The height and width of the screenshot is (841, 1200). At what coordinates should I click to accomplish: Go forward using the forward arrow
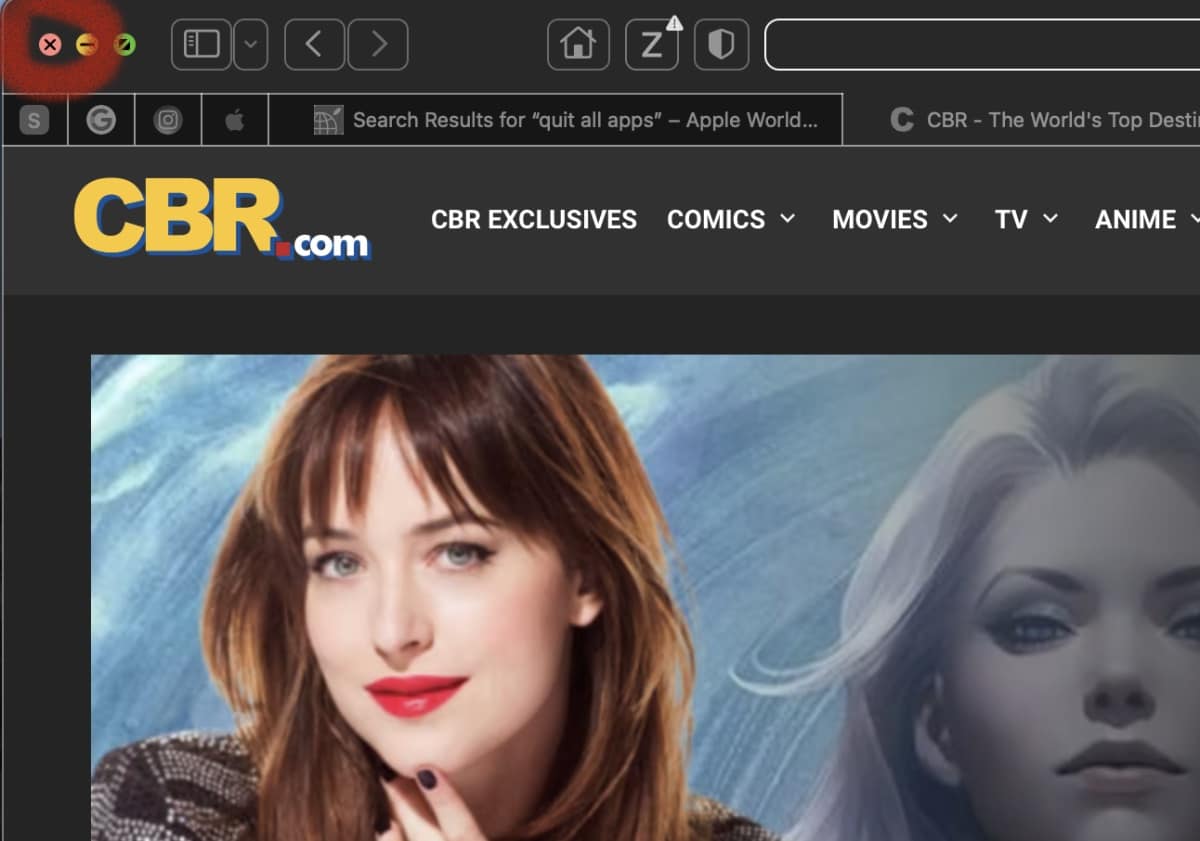[x=378, y=45]
